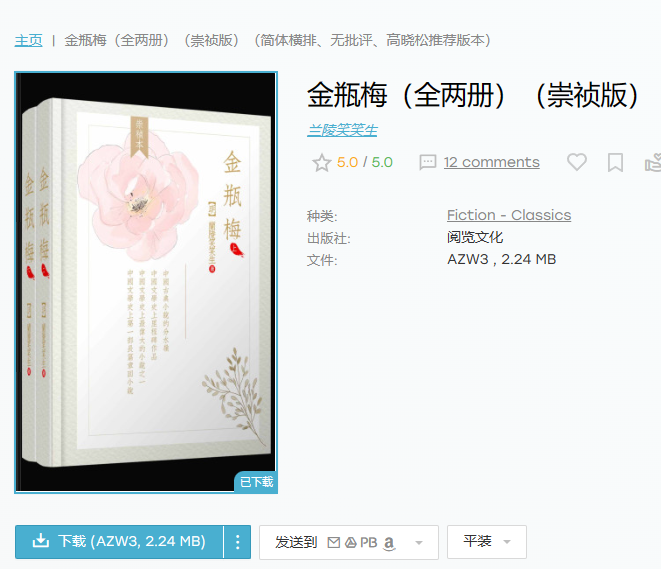Click the 金瓶梅 book cover thumbnail
Viewport: 661px width, 569px height.
point(146,282)
